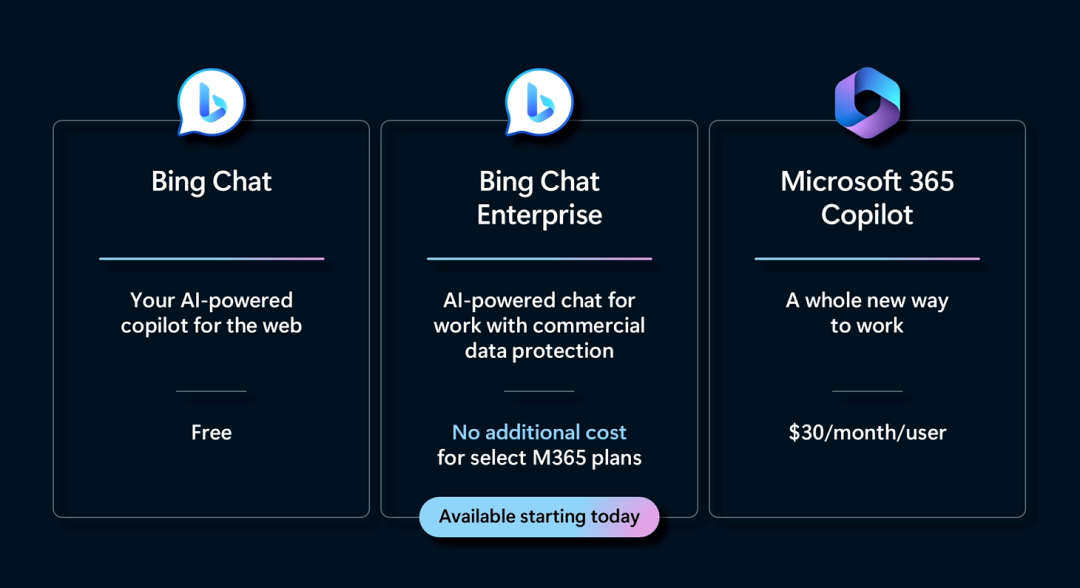Click gradient divider under Microsoft 365 Copilot
The width and height of the screenshot is (1080, 588).
coord(867,259)
